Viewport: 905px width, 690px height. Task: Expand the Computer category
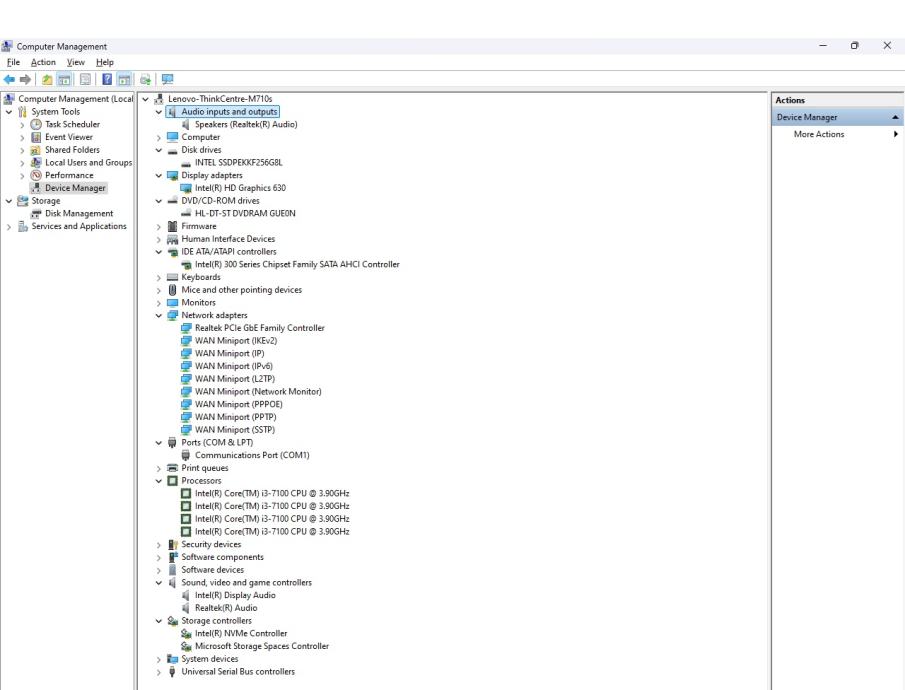[159, 137]
